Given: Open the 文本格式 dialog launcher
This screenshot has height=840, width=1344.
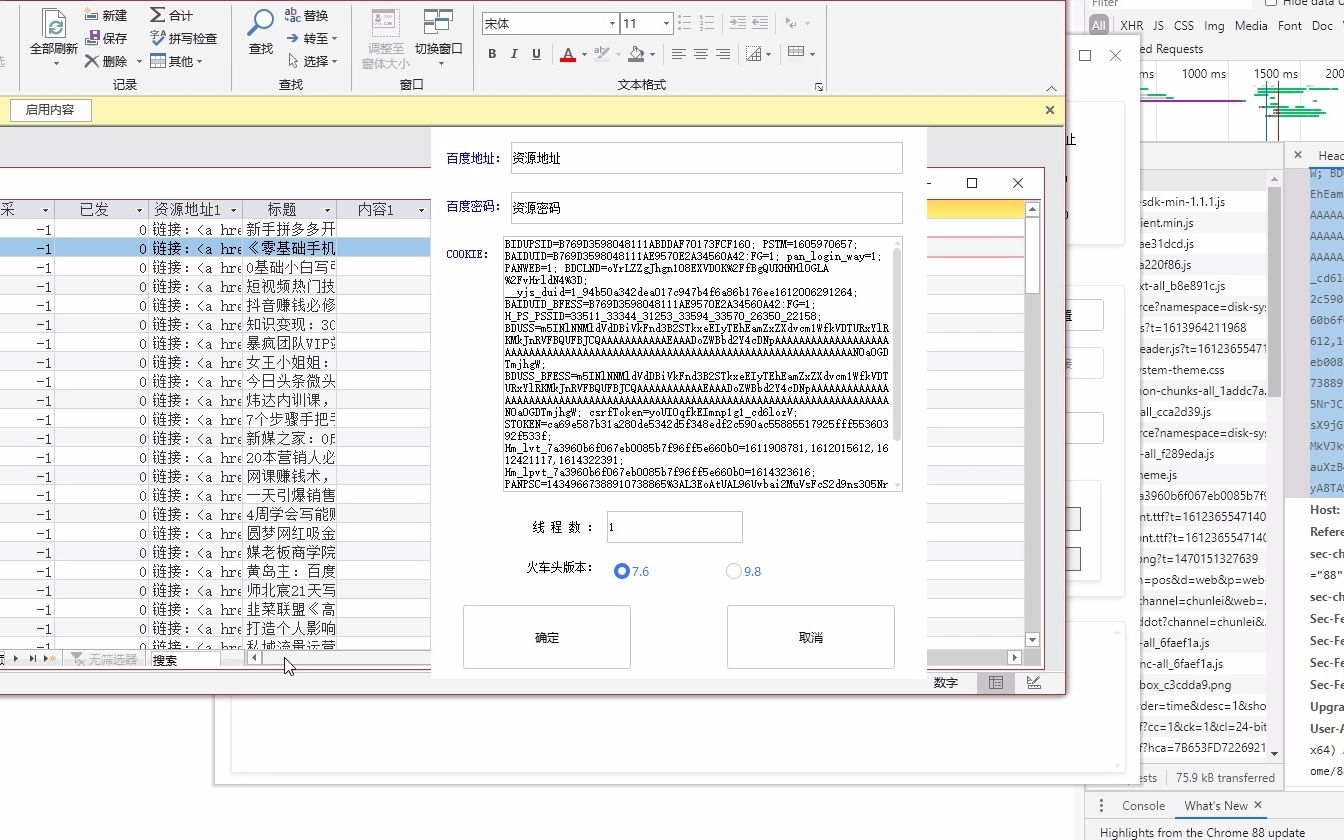Looking at the screenshot, I should point(819,87).
